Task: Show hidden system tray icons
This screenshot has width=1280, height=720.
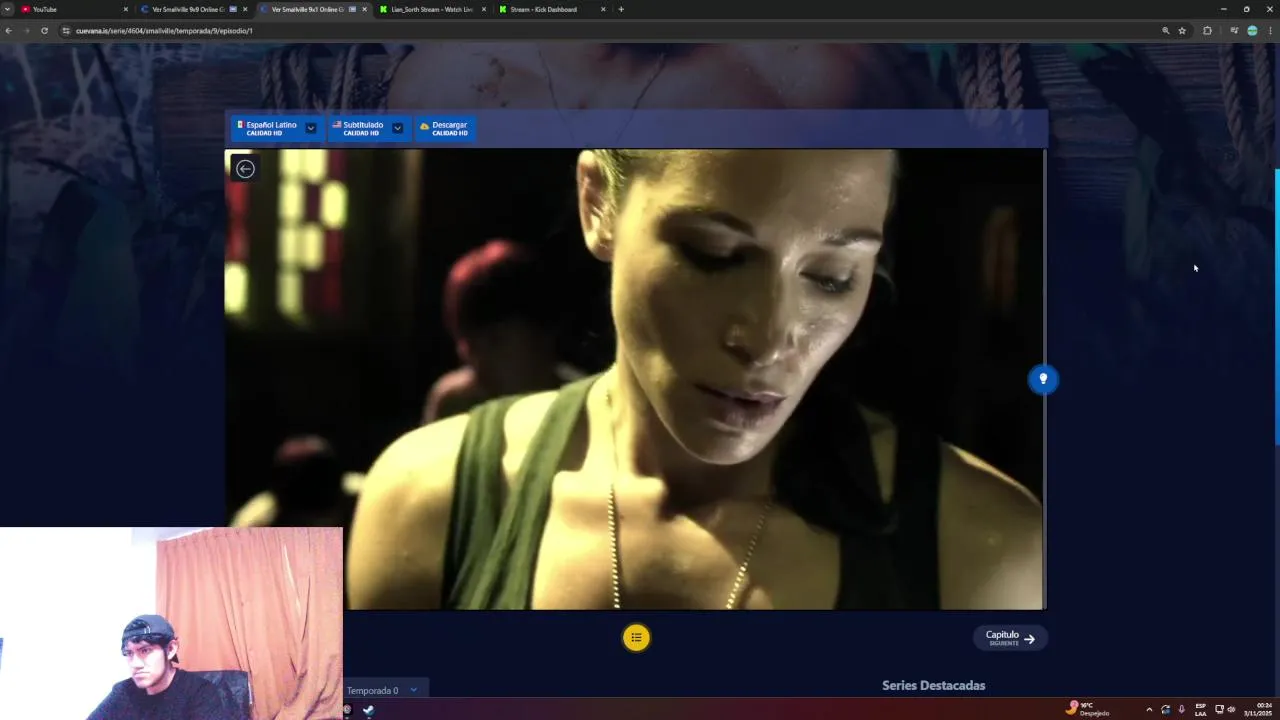Action: 1148,709
